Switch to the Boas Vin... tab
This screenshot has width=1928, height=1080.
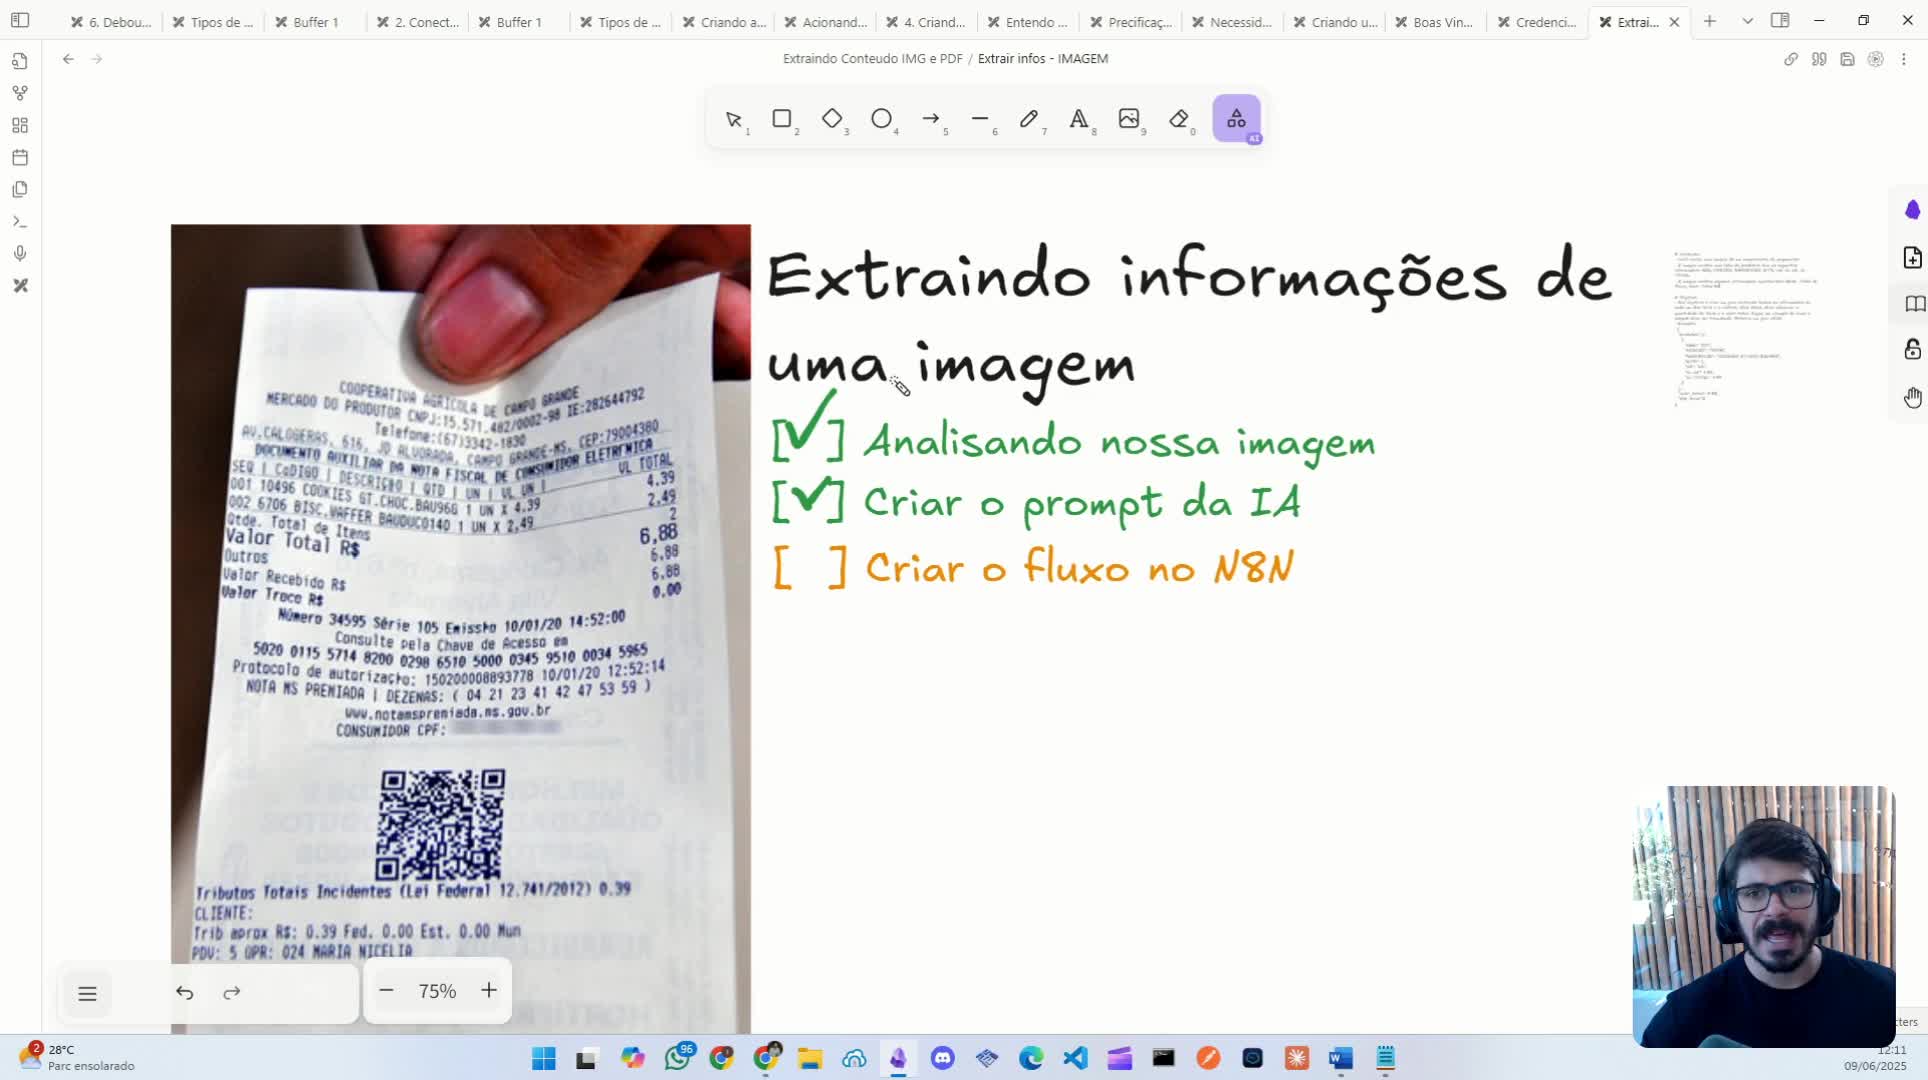(1440, 21)
